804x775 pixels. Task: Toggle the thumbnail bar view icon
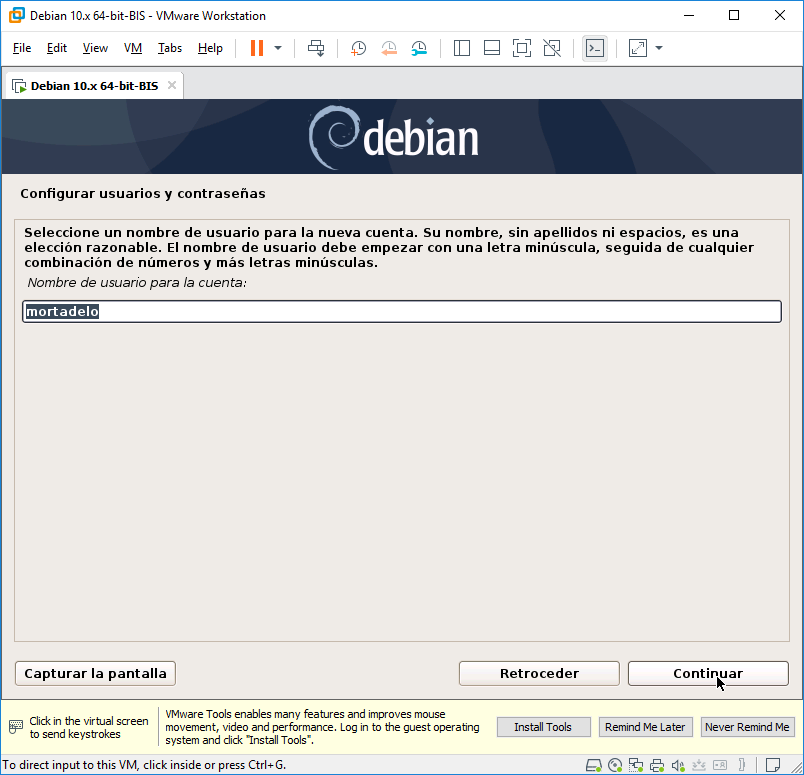[x=492, y=48]
